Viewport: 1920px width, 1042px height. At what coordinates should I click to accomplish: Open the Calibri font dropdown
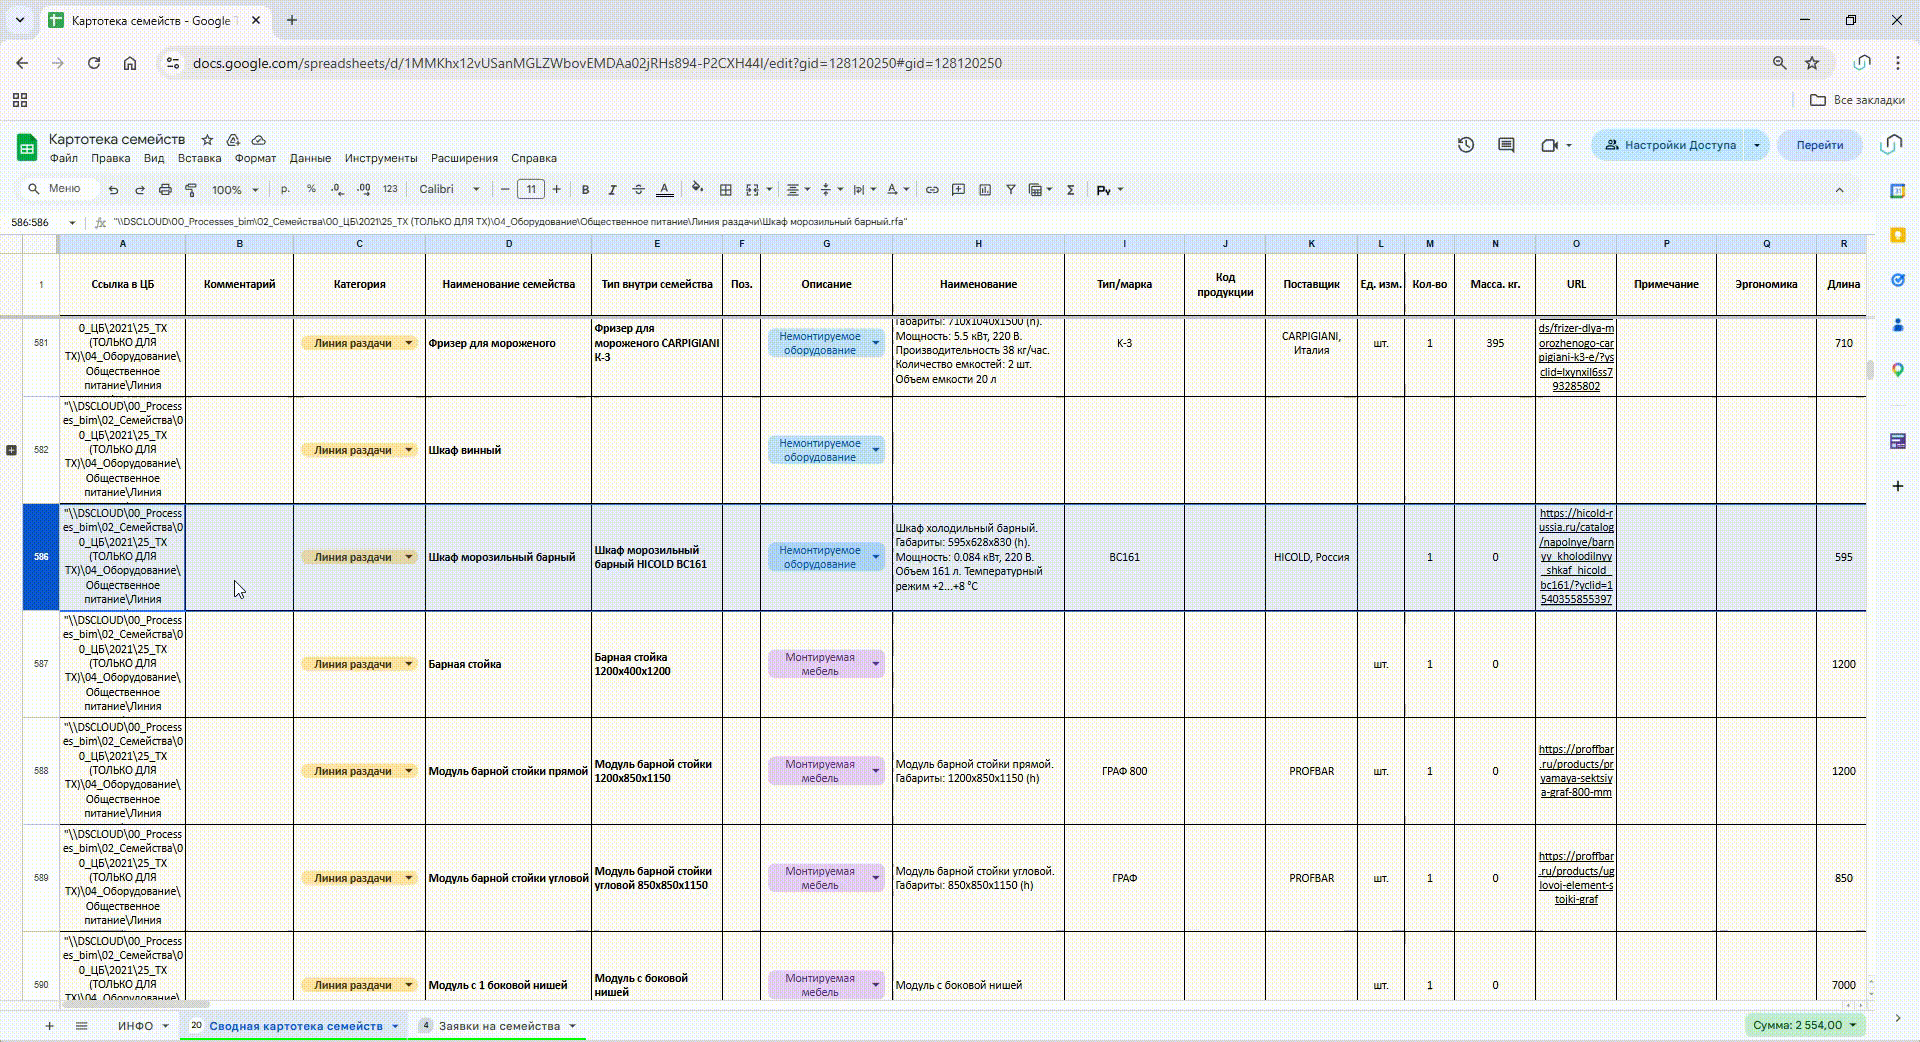[x=449, y=190]
